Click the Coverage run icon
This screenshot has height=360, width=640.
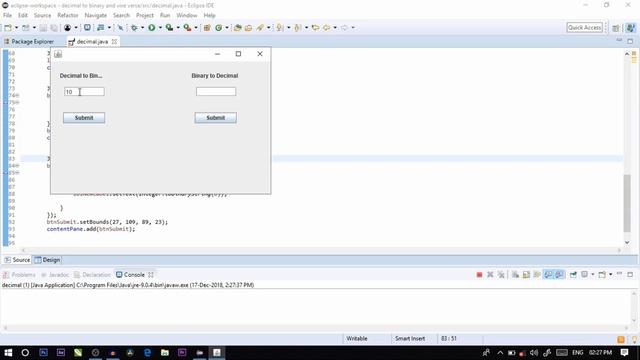pyautogui.click(x=169, y=28)
